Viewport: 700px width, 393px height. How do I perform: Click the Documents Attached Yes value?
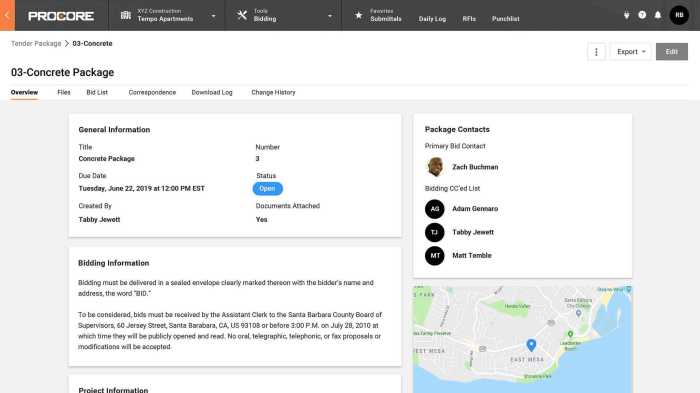262,219
